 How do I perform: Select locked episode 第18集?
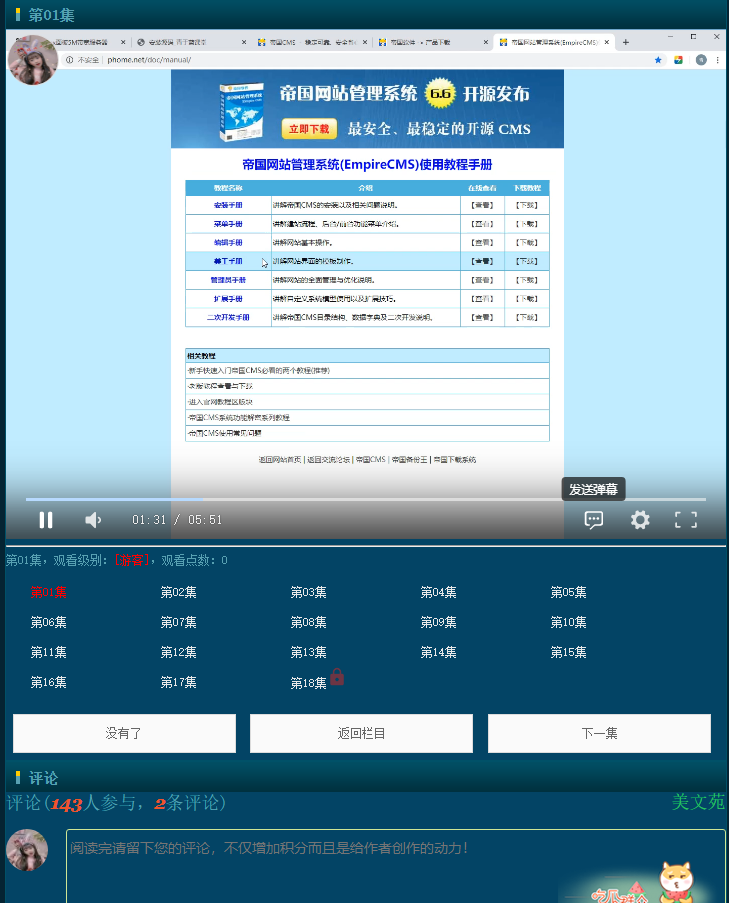click(x=309, y=683)
